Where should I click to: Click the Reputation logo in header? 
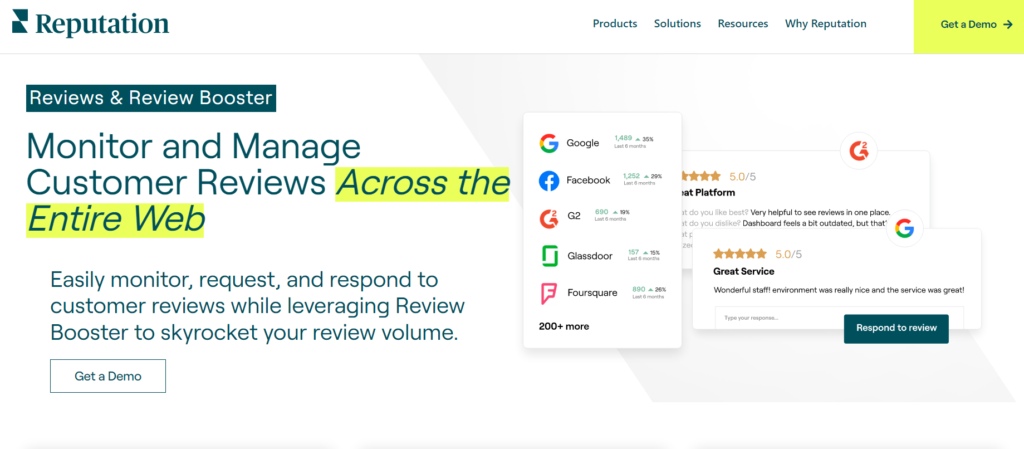[x=90, y=24]
